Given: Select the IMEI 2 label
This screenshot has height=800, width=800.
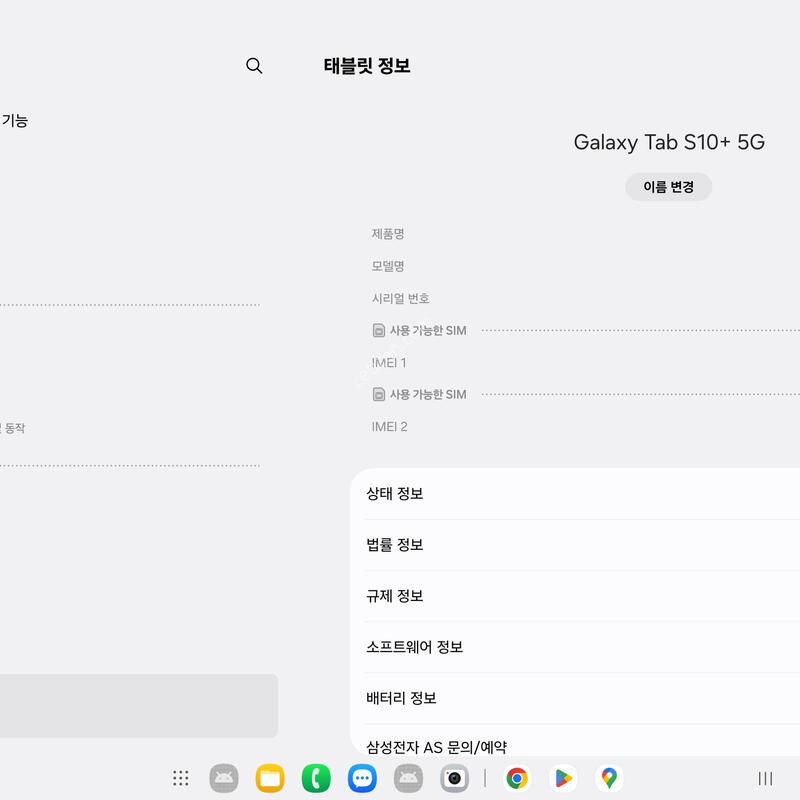Looking at the screenshot, I should coord(389,427).
